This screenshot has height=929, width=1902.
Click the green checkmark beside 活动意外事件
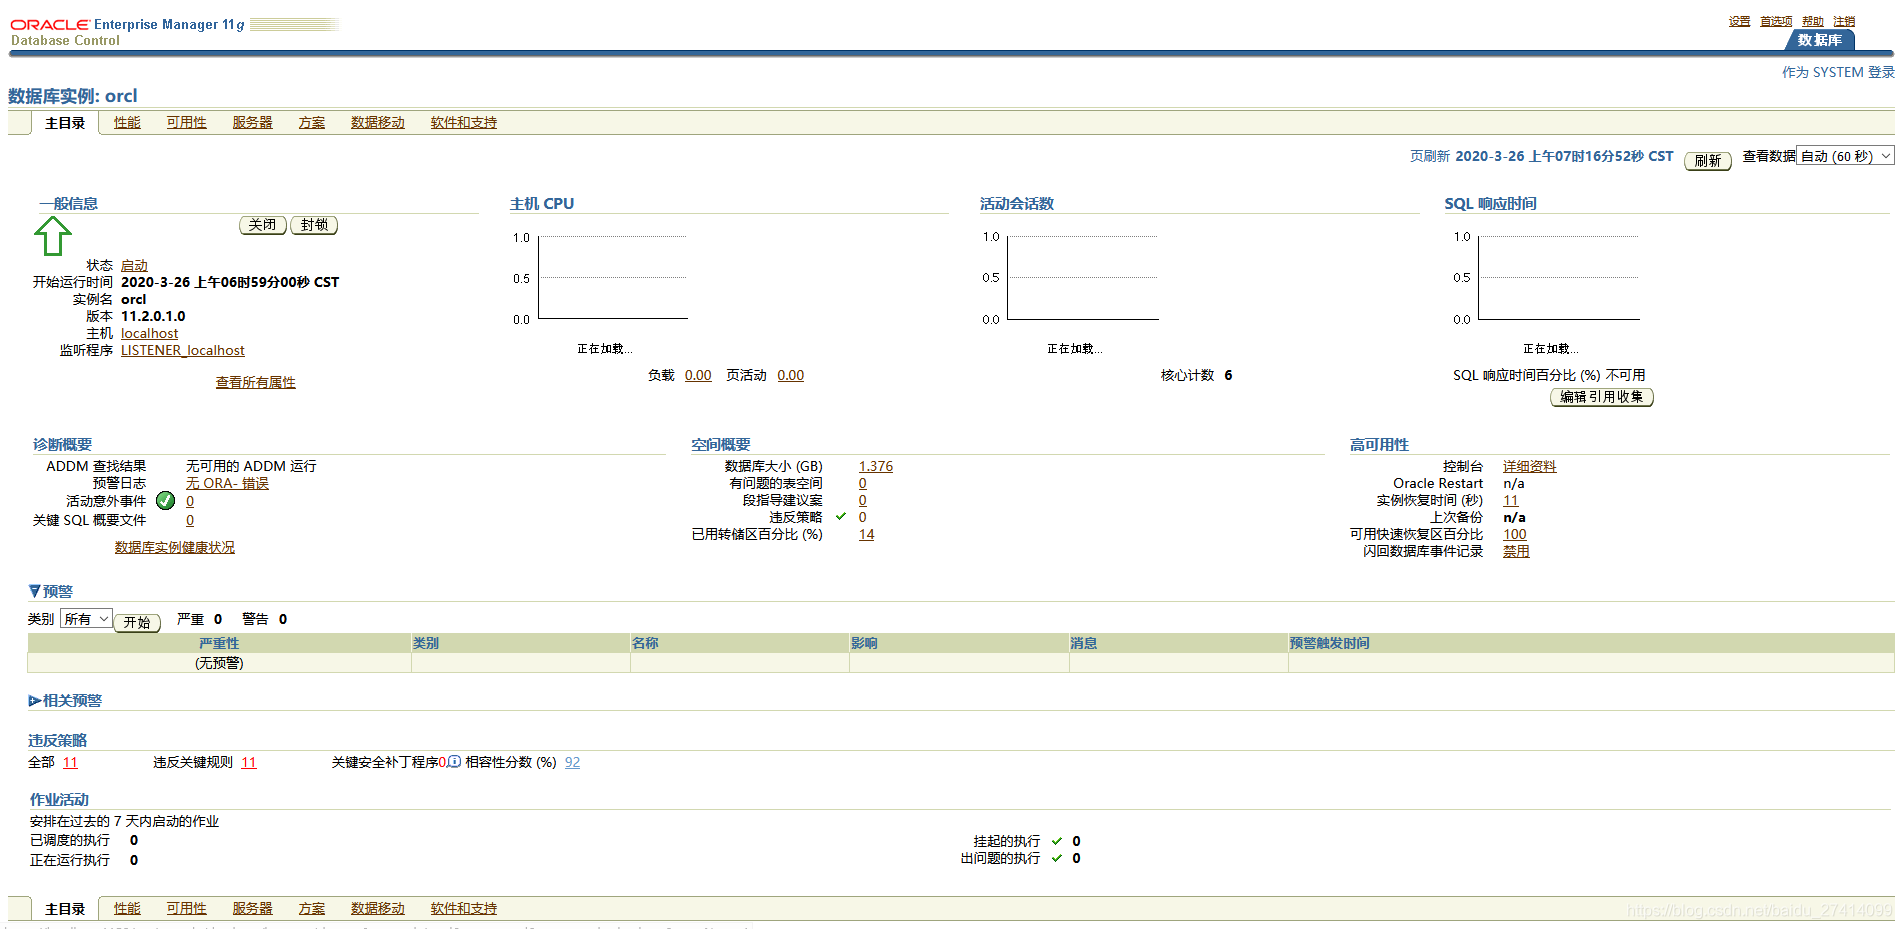click(x=166, y=501)
